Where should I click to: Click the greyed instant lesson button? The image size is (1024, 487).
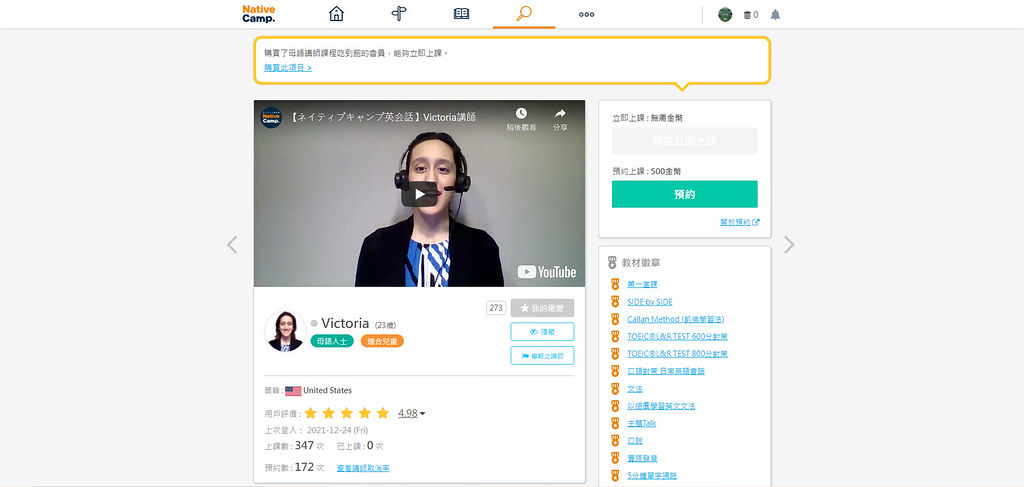[x=684, y=140]
